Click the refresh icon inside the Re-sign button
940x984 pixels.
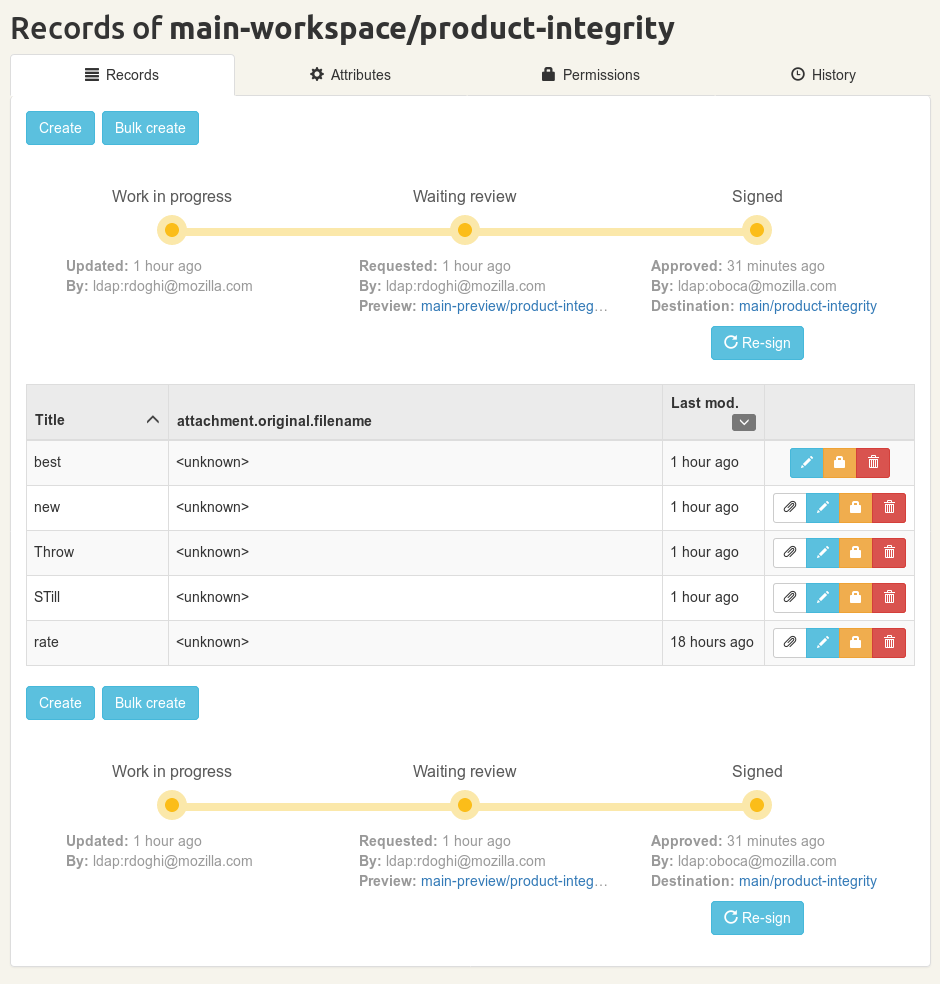pyautogui.click(x=729, y=343)
